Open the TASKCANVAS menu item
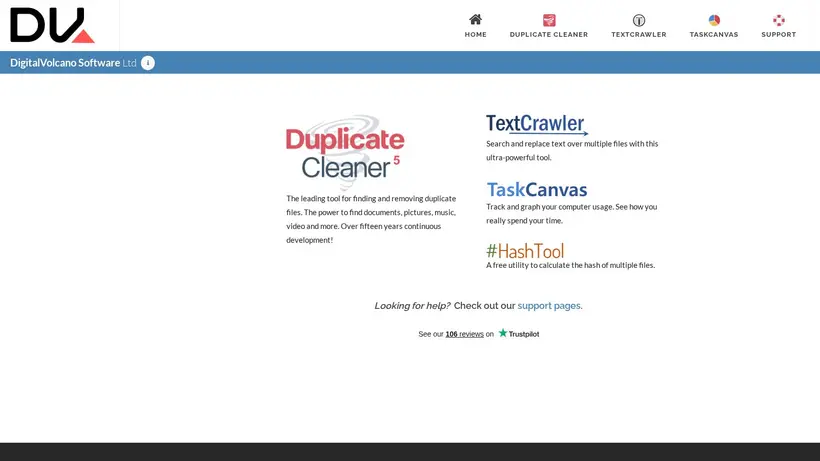This screenshot has width=820, height=461. (714, 34)
